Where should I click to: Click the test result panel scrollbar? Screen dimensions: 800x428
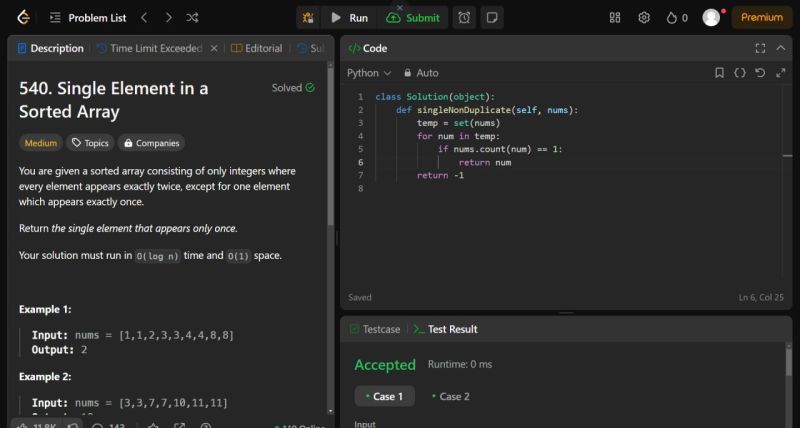[788, 362]
